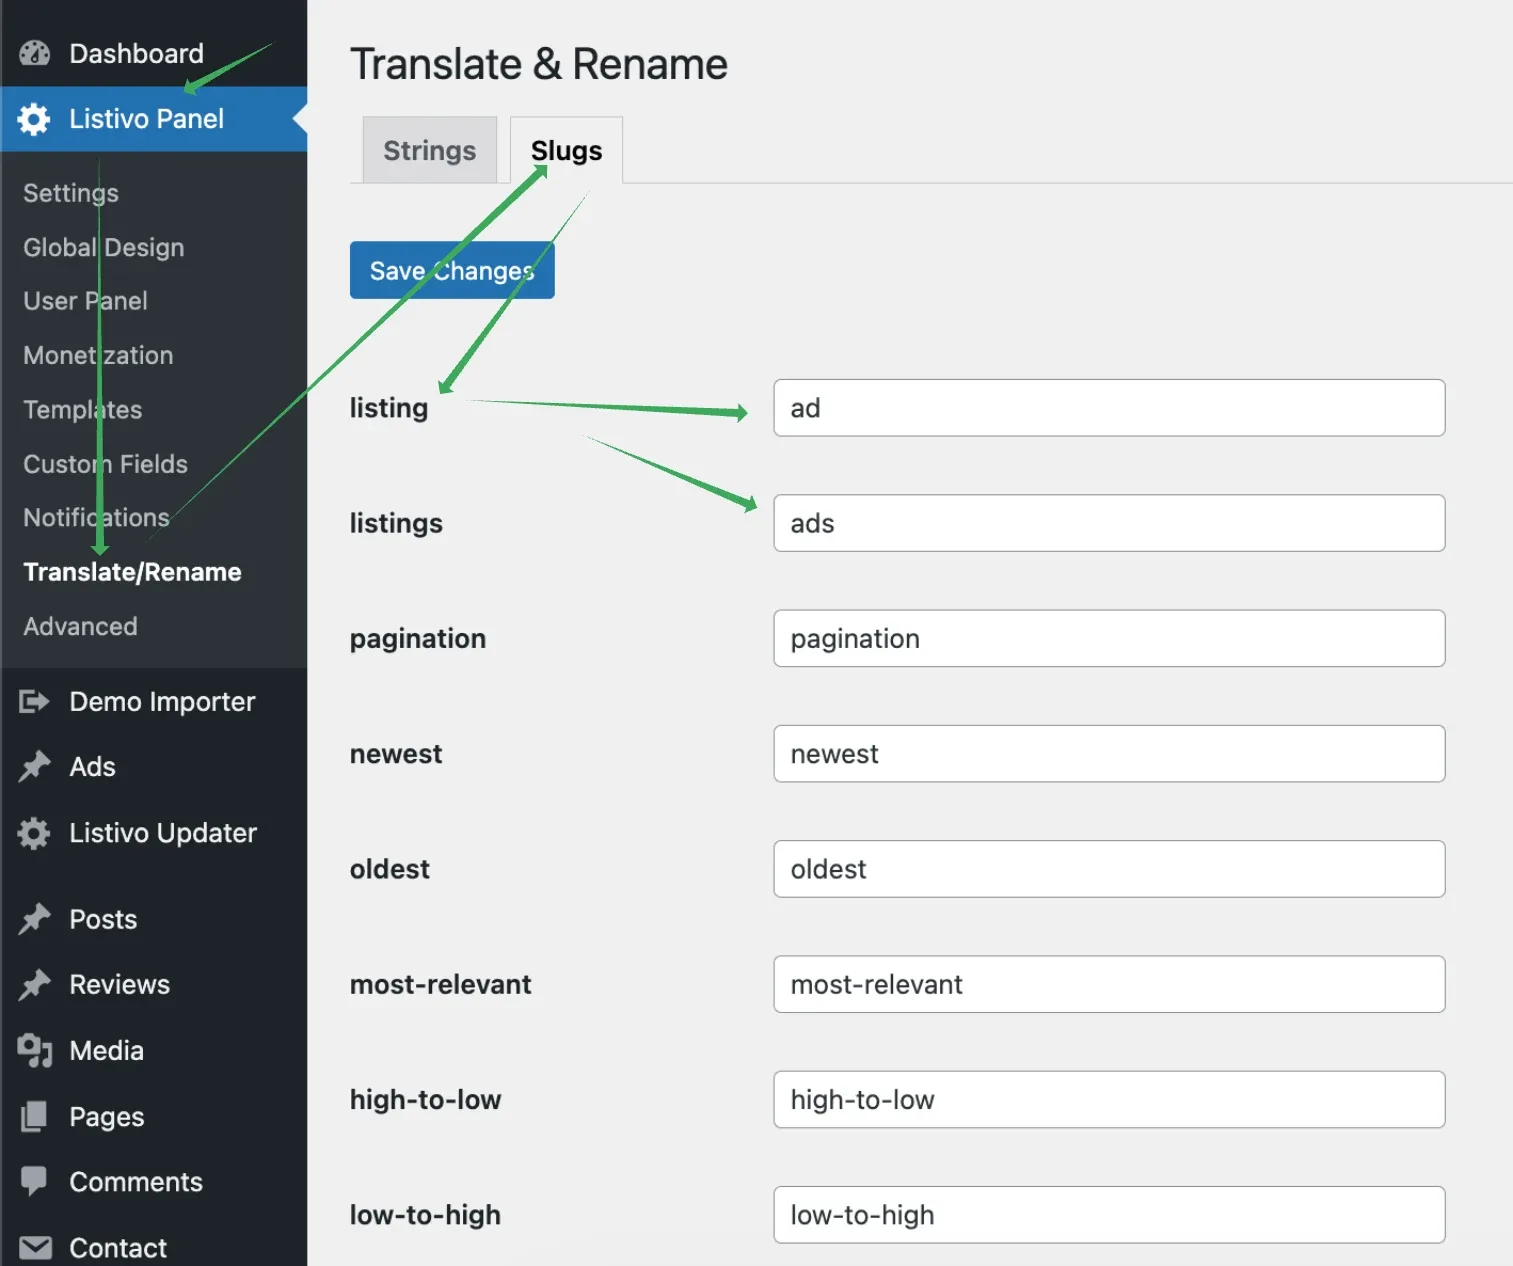Image resolution: width=1513 pixels, height=1266 pixels.
Task: Click the Pages document icon
Action: (x=34, y=1117)
